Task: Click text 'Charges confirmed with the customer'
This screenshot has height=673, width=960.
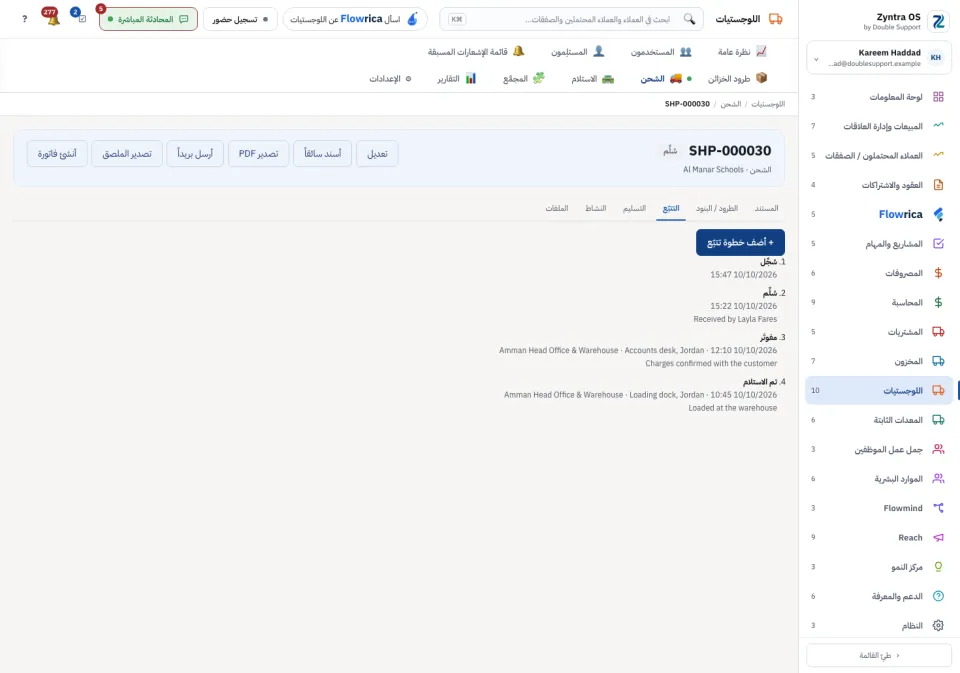Action: [x=711, y=363]
